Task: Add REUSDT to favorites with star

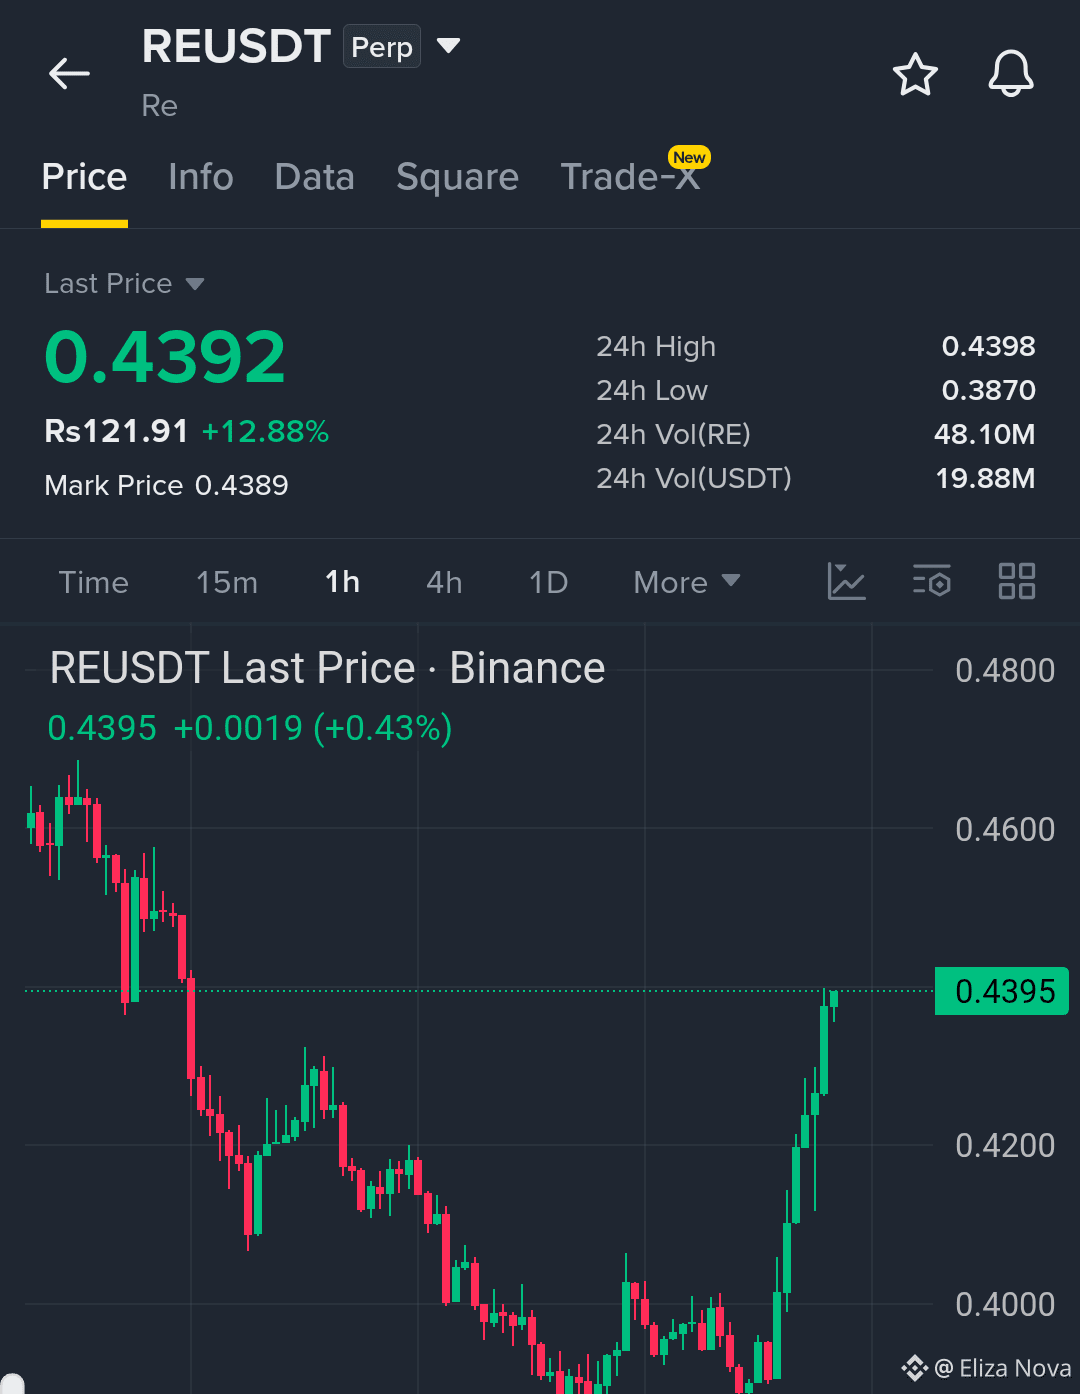Action: click(x=915, y=75)
